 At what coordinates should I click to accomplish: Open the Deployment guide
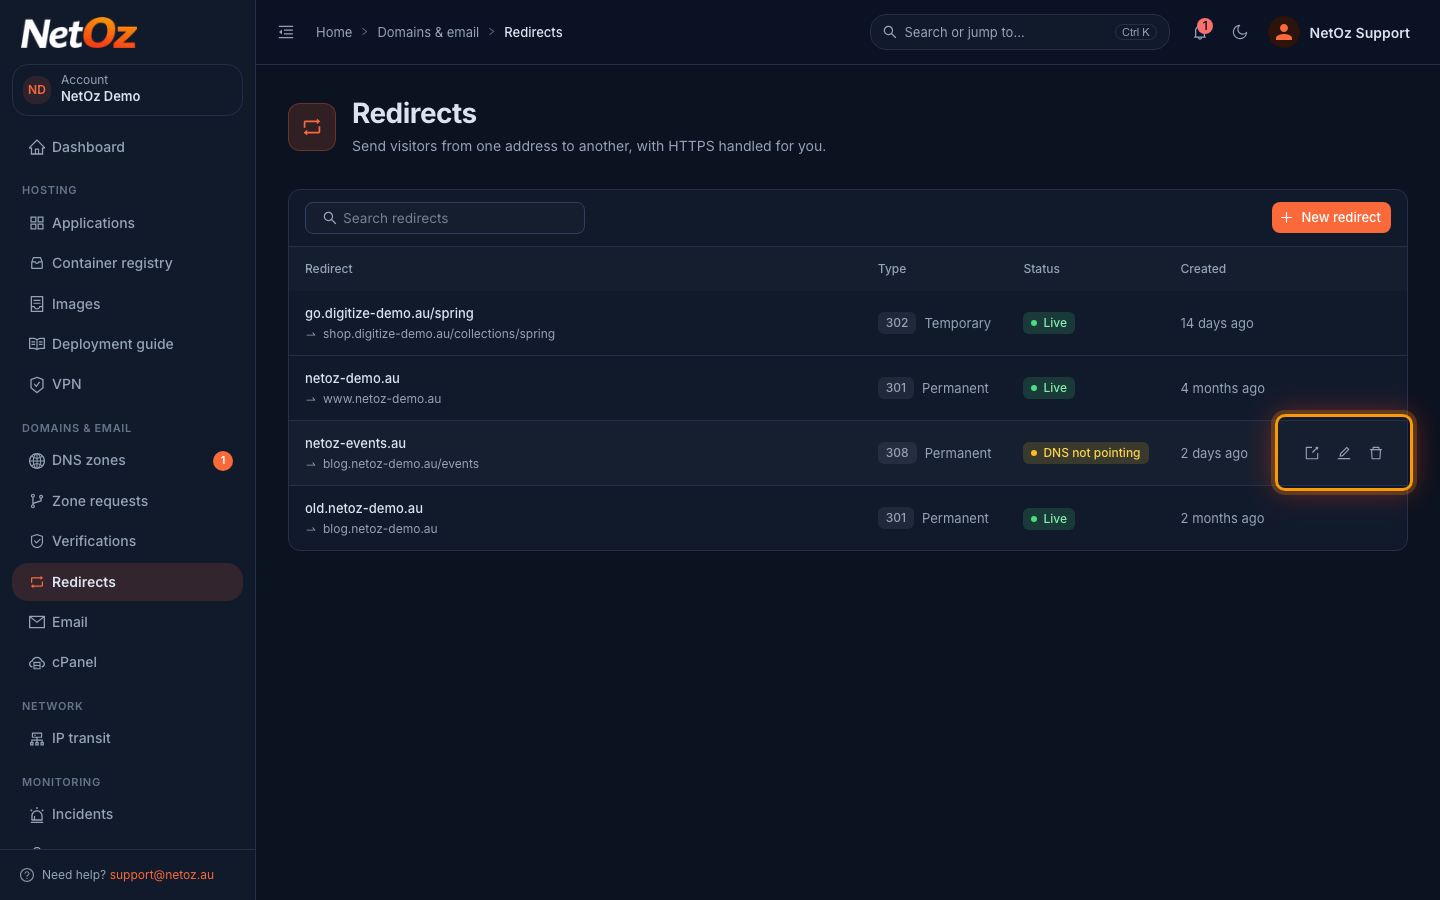click(127, 344)
